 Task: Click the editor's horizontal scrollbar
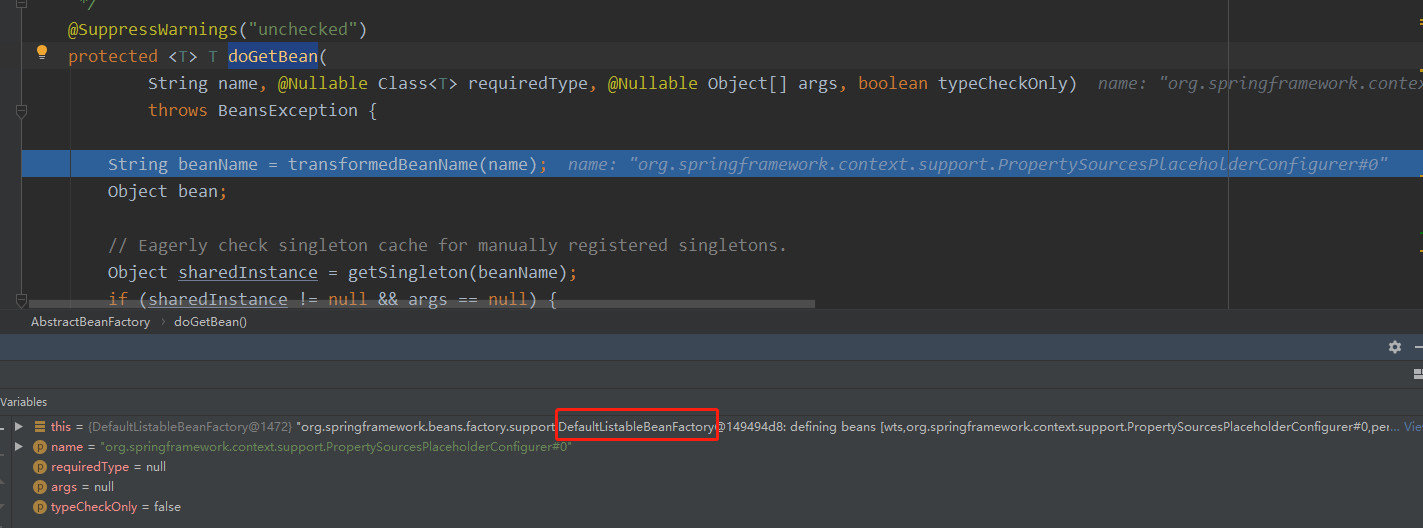422,303
